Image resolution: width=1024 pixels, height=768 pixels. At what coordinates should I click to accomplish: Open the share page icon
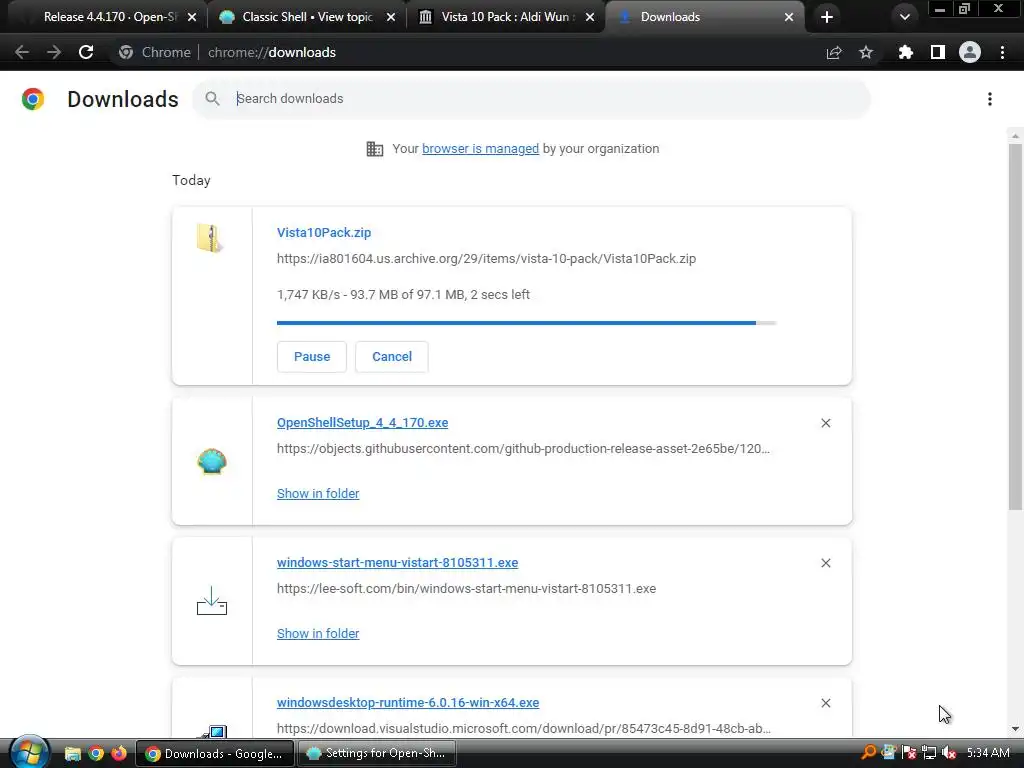pos(834,52)
